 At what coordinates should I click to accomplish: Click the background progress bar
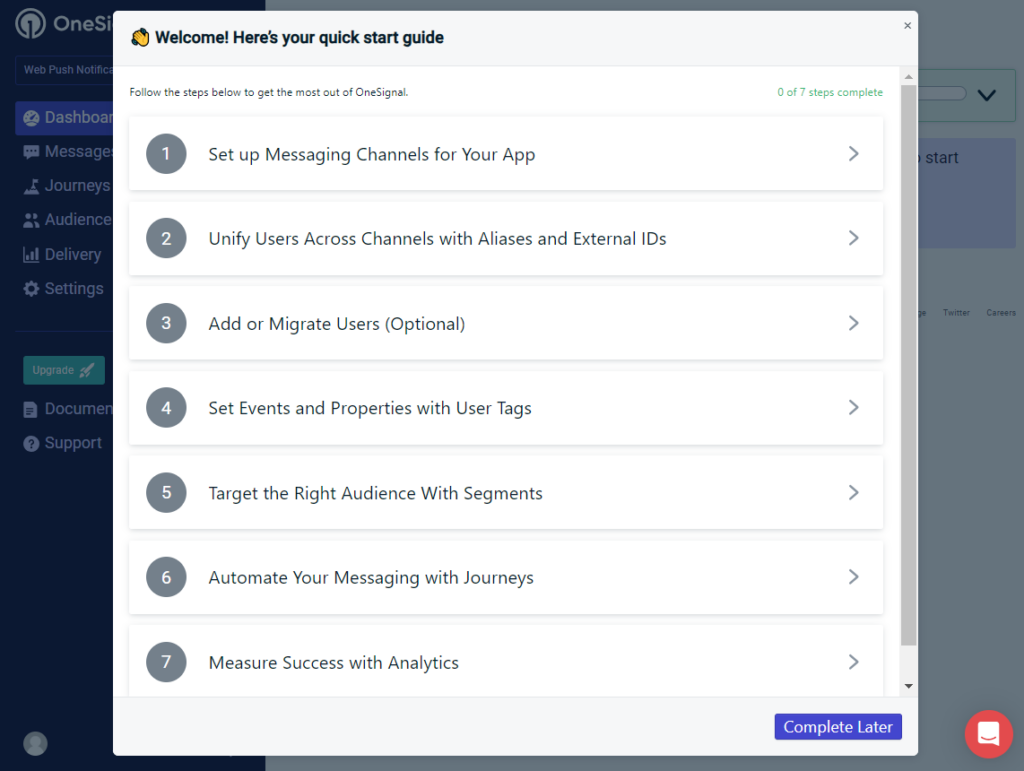point(942,93)
